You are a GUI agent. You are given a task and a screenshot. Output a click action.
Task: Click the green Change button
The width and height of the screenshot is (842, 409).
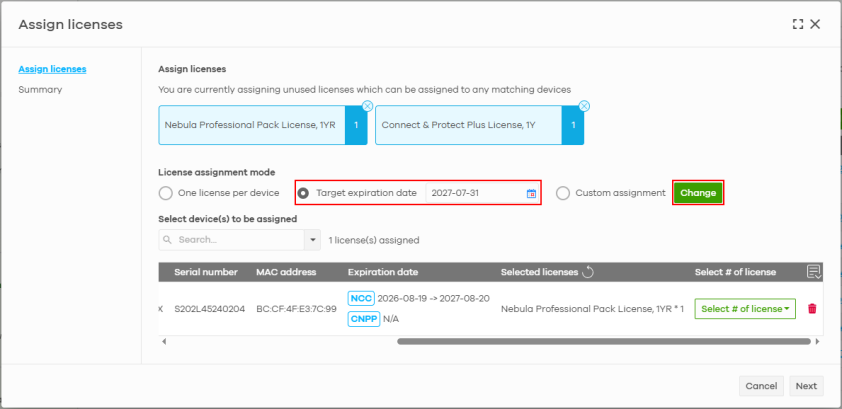click(x=698, y=193)
